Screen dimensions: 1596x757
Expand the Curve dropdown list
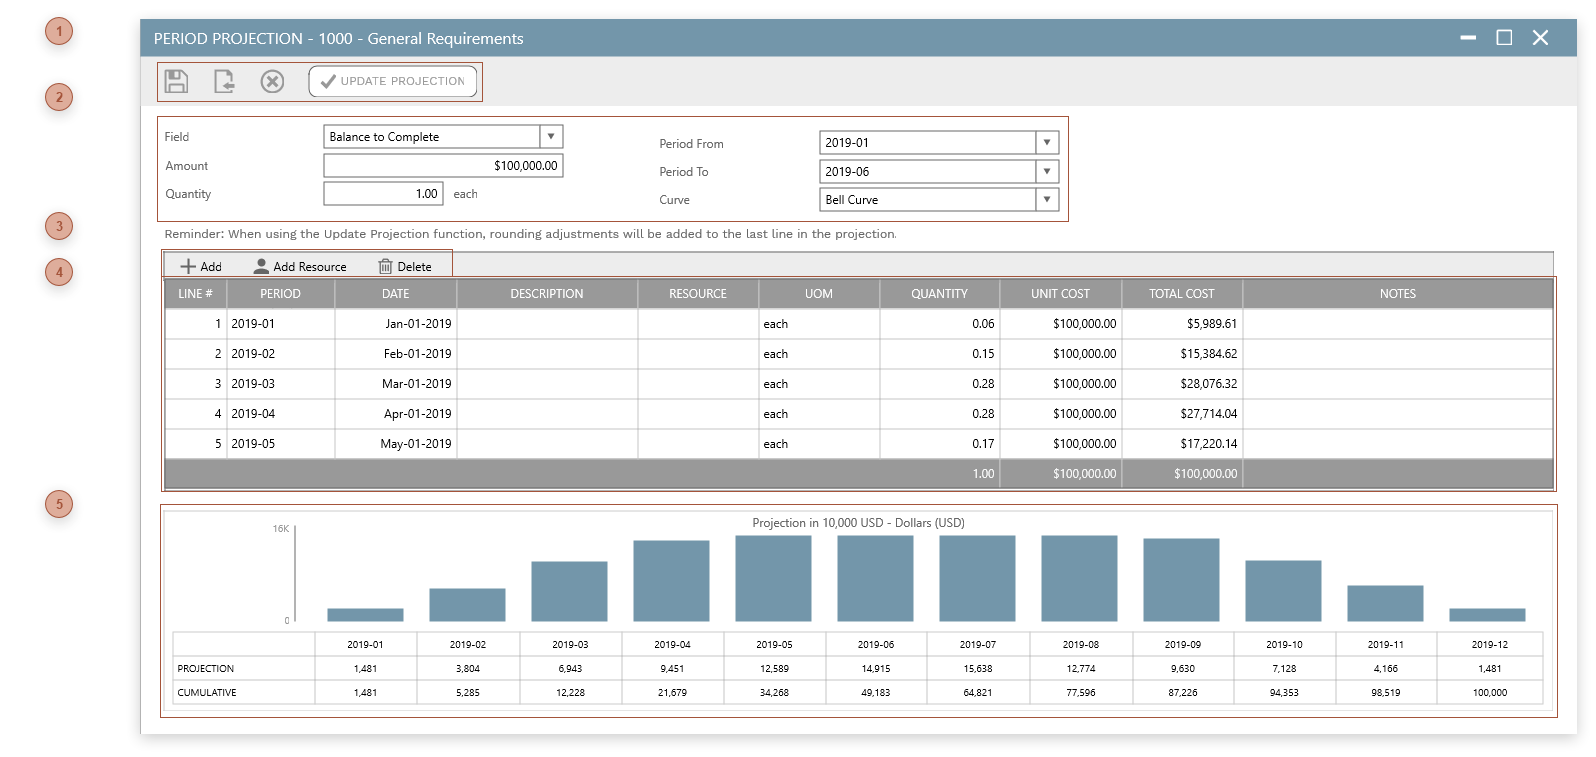(x=1046, y=200)
